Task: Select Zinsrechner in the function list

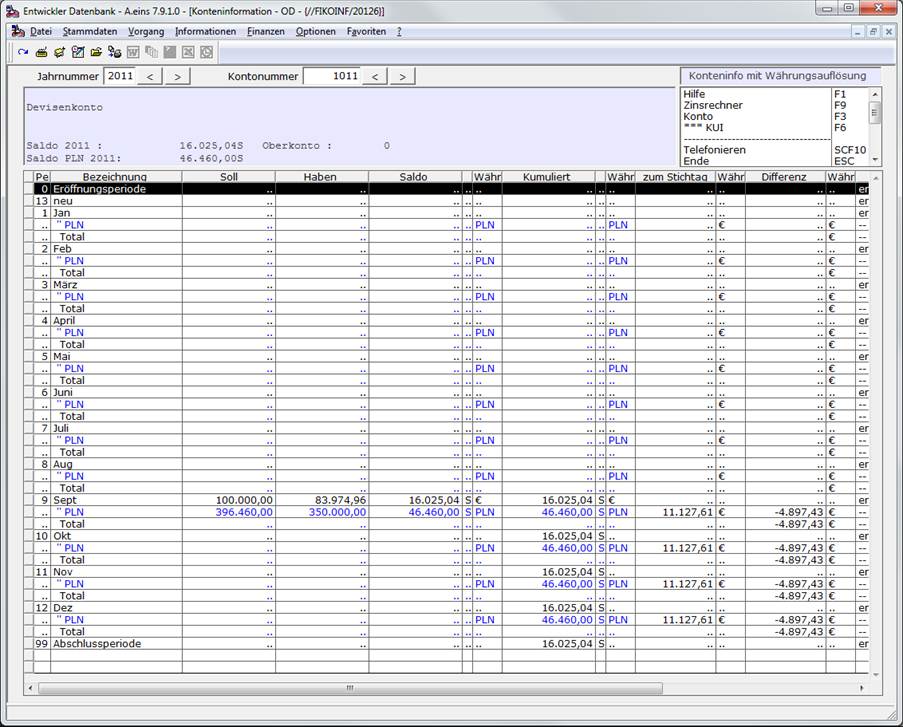Action: click(x=713, y=105)
